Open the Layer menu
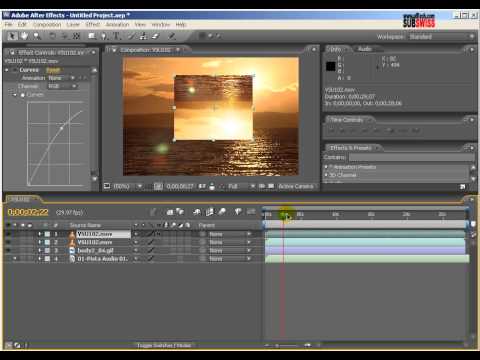 click(73, 25)
